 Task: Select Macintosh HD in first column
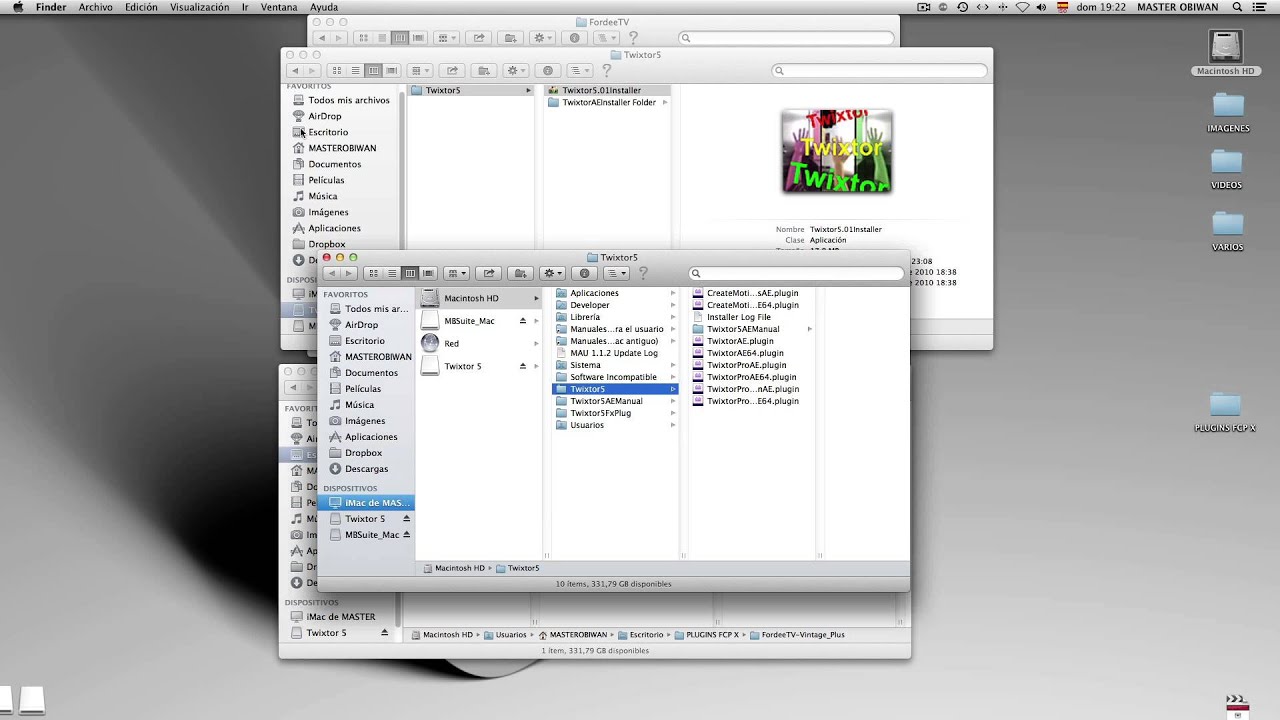[x=479, y=298]
